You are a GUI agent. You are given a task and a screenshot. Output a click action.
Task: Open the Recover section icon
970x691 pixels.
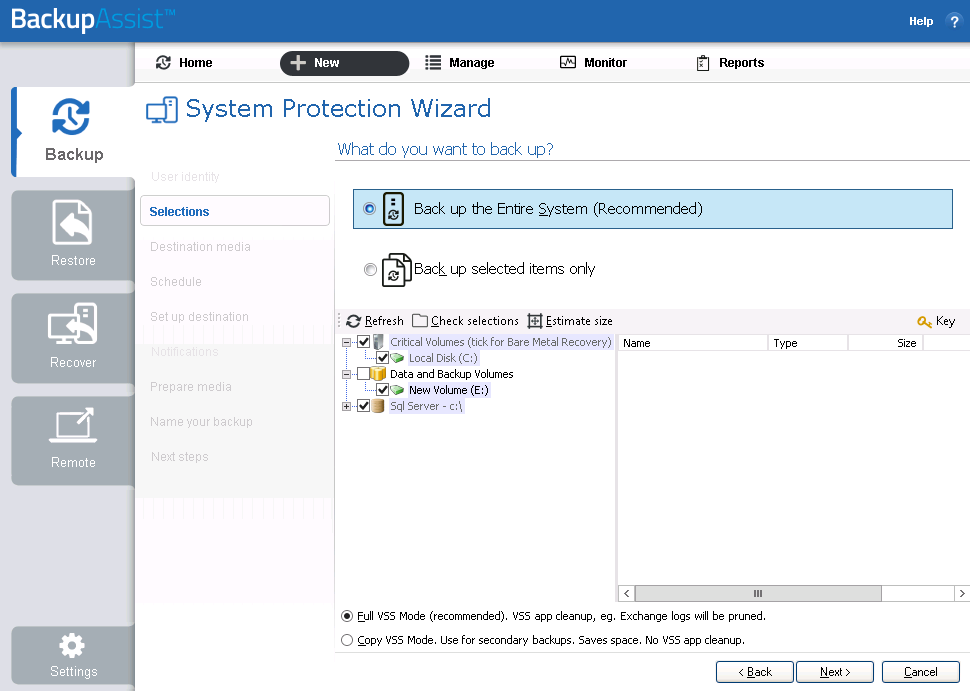point(72,323)
